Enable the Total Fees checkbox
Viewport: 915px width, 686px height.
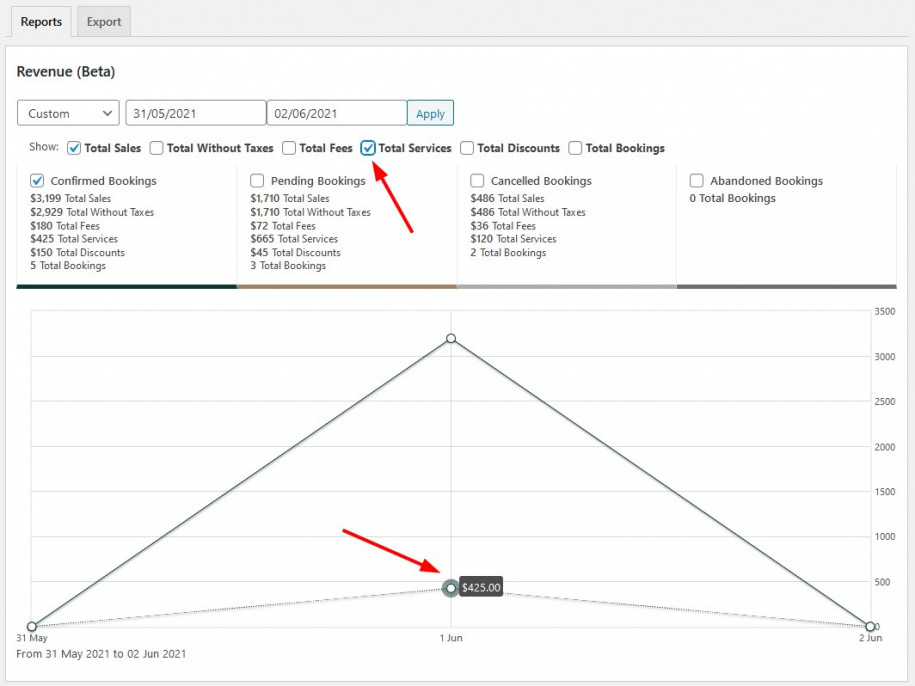(x=288, y=148)
